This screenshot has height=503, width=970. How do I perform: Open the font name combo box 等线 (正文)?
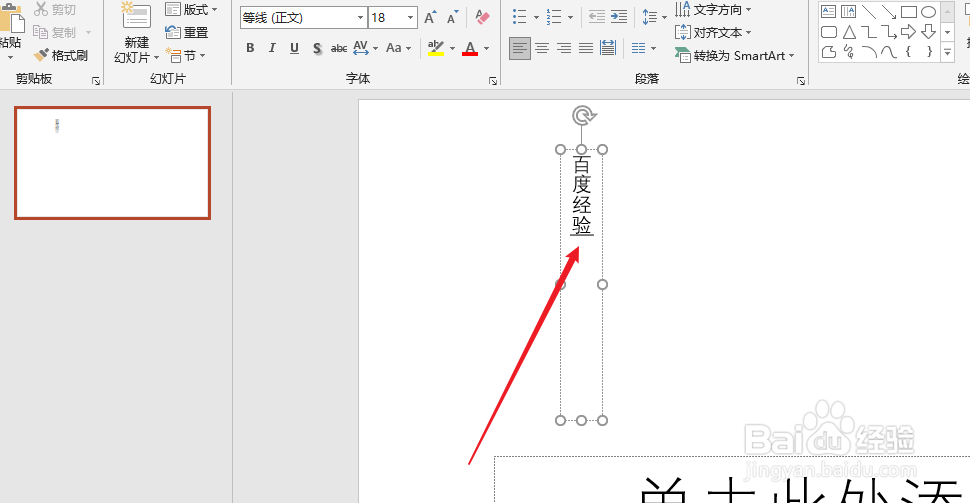tap(303, 18)
